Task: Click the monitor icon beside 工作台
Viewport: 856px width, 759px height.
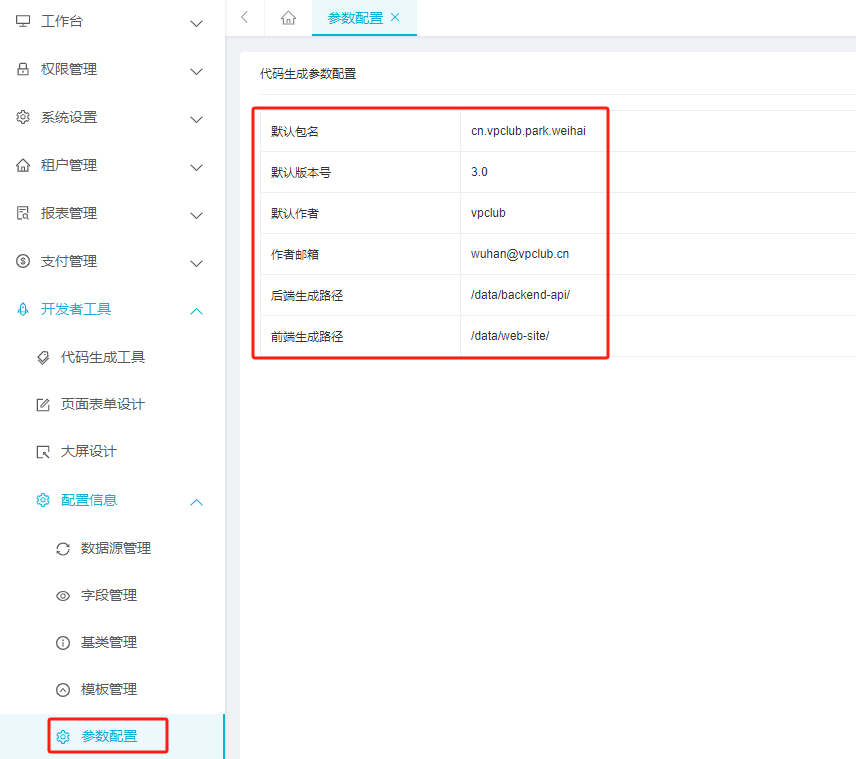Action: point(23,21)
